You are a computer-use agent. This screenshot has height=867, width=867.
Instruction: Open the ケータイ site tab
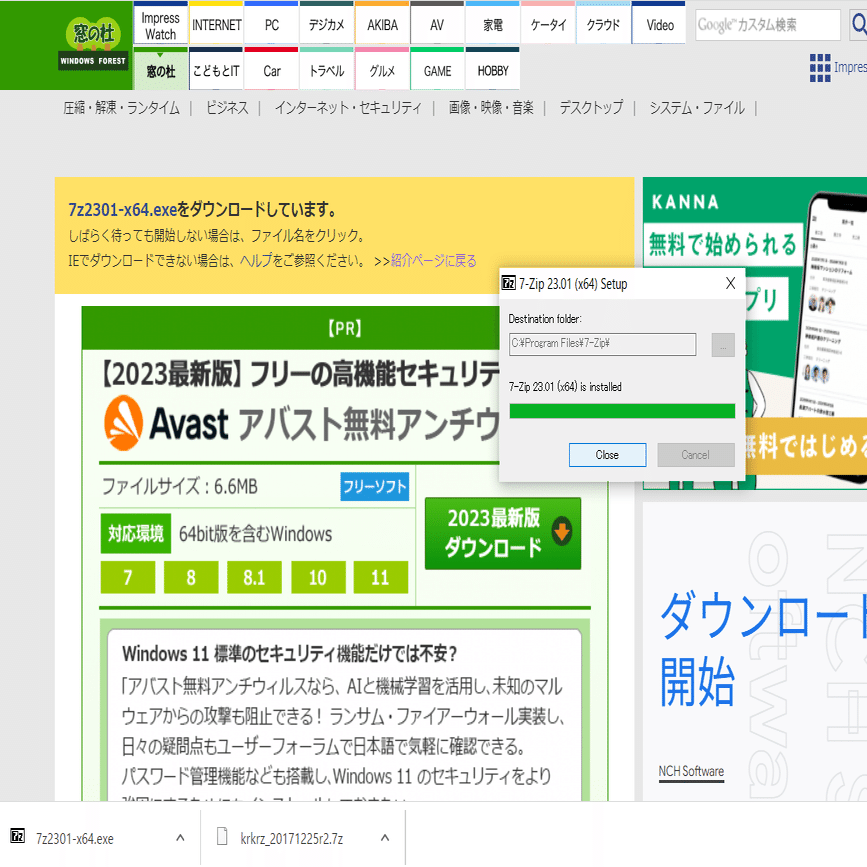548,24
